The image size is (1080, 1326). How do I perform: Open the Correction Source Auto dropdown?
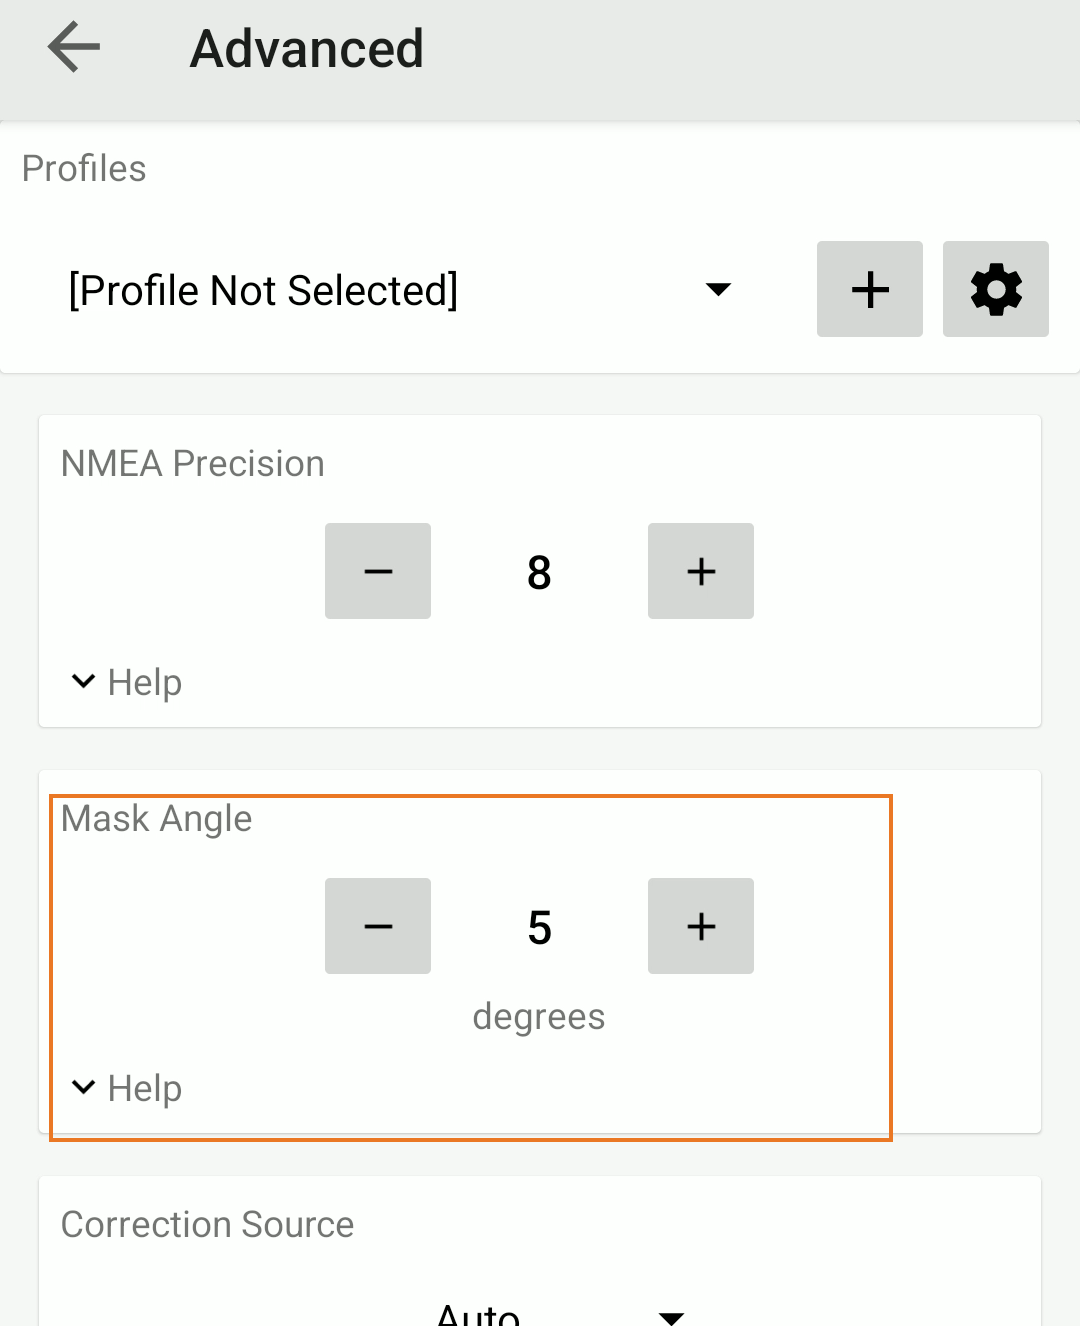point(479,1312)
